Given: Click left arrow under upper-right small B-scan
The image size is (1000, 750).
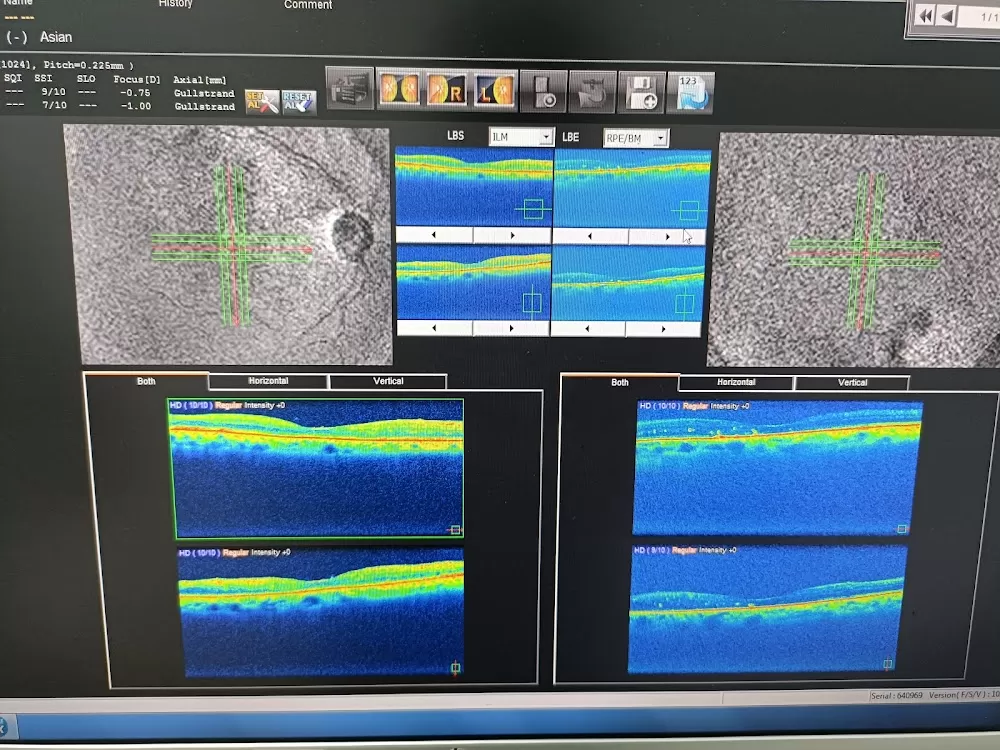Looking at the screenshot, I should [x=591, y=236].
